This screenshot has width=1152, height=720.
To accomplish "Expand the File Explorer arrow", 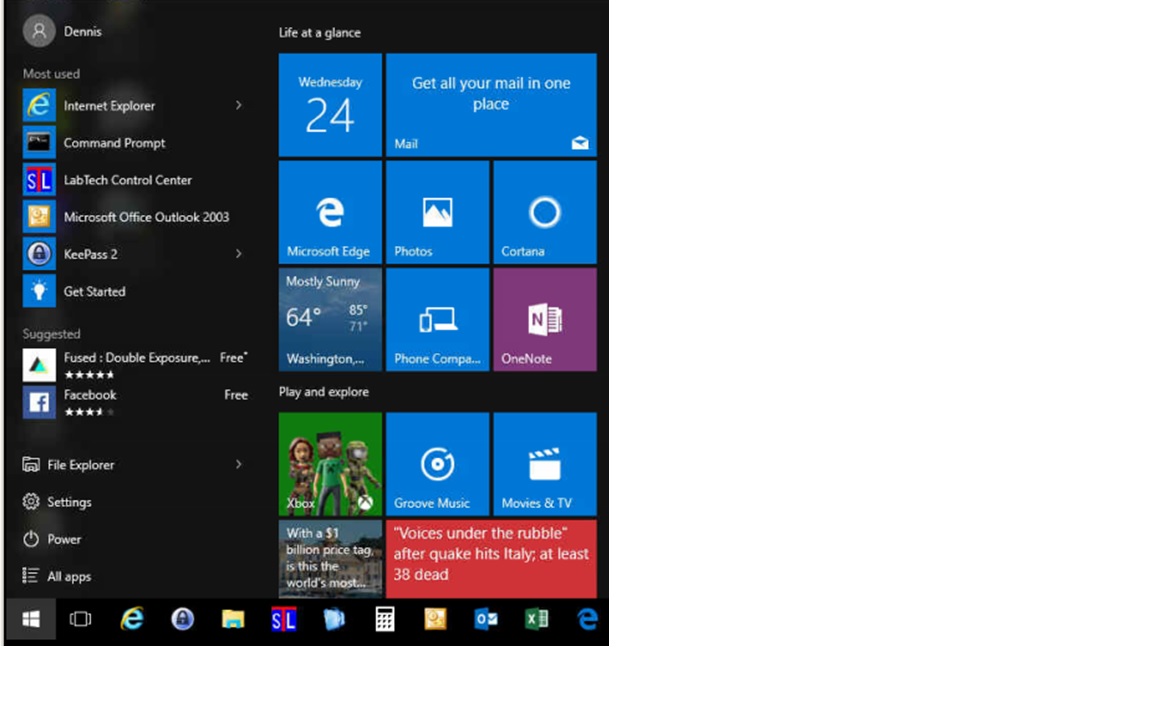I will coord(240,464).
